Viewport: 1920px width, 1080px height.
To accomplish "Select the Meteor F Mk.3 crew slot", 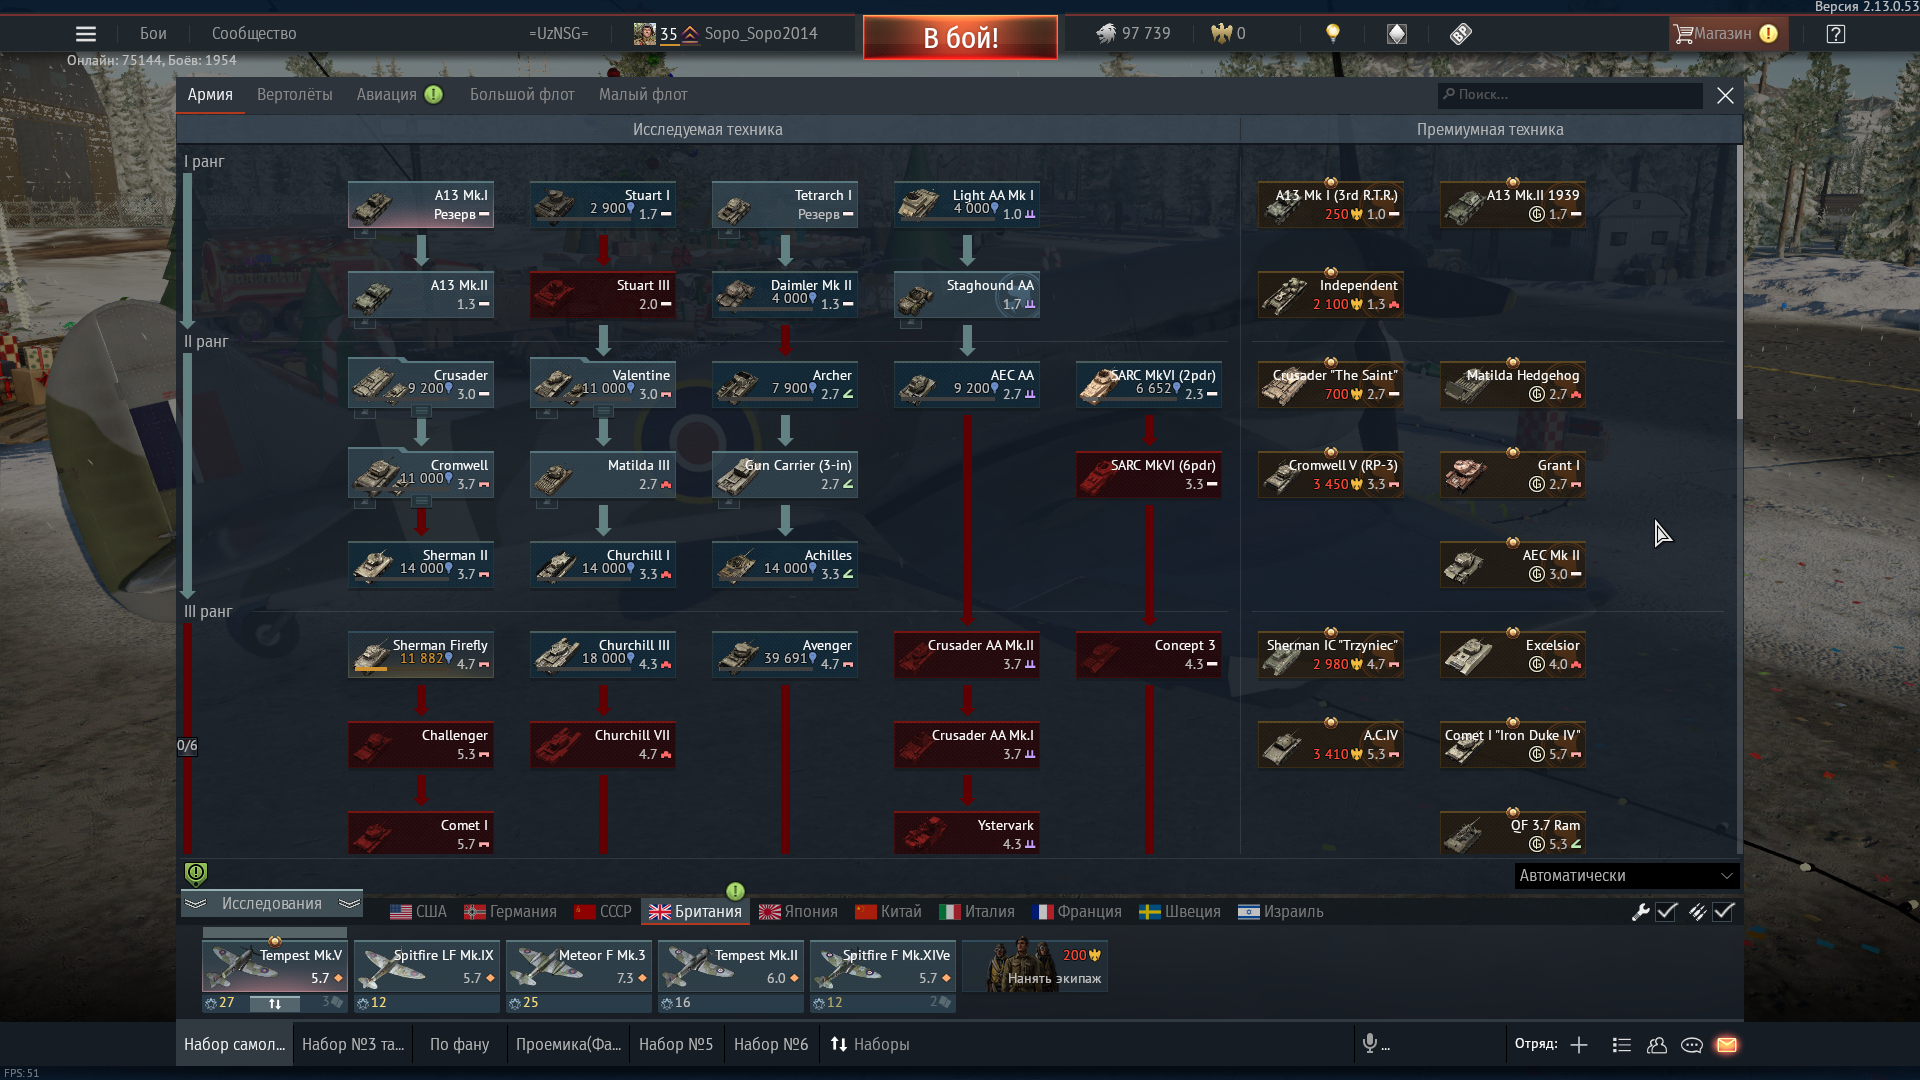I will point(579,966).
